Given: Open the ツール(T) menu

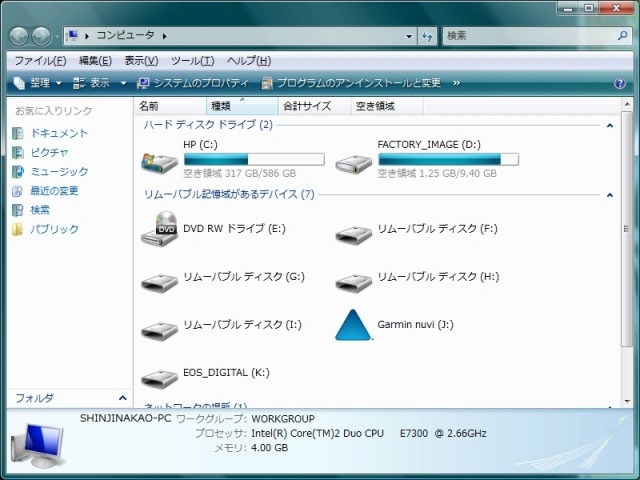Looking at the screenshot, I should coord(193,61).
